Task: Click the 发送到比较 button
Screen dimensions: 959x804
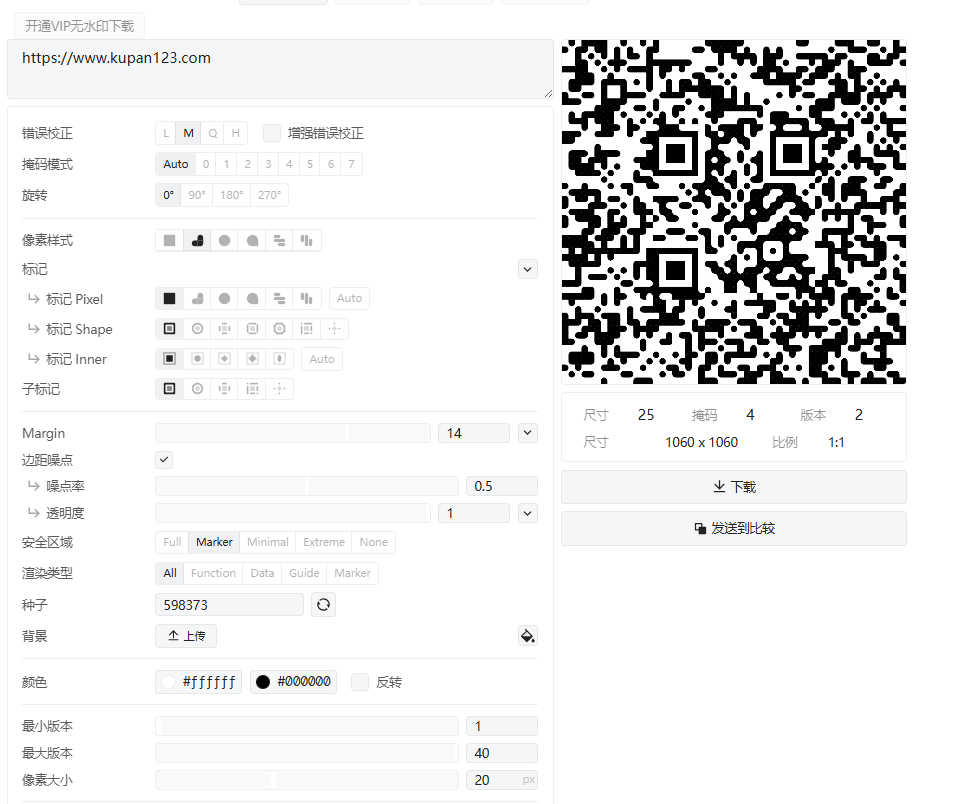Action: point(733,529)
